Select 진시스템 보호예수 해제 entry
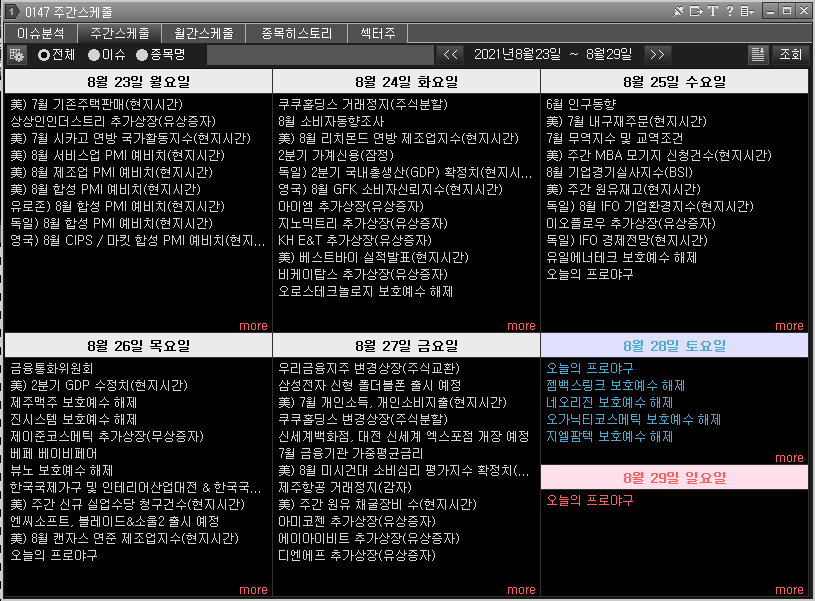 pos(73,420)
